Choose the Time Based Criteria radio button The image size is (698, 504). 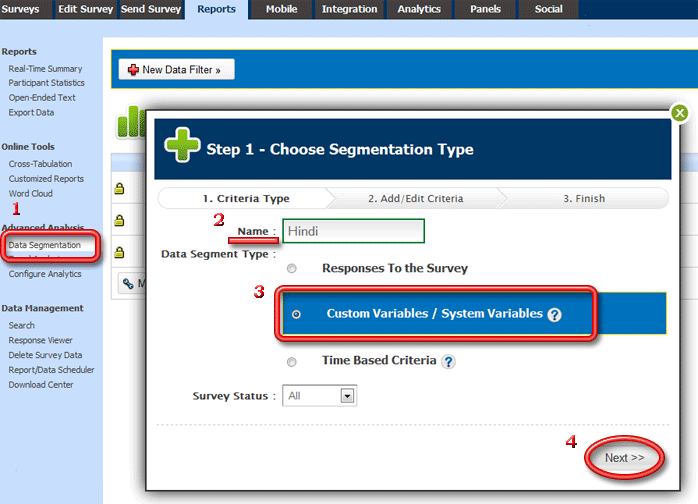(292, 362)
